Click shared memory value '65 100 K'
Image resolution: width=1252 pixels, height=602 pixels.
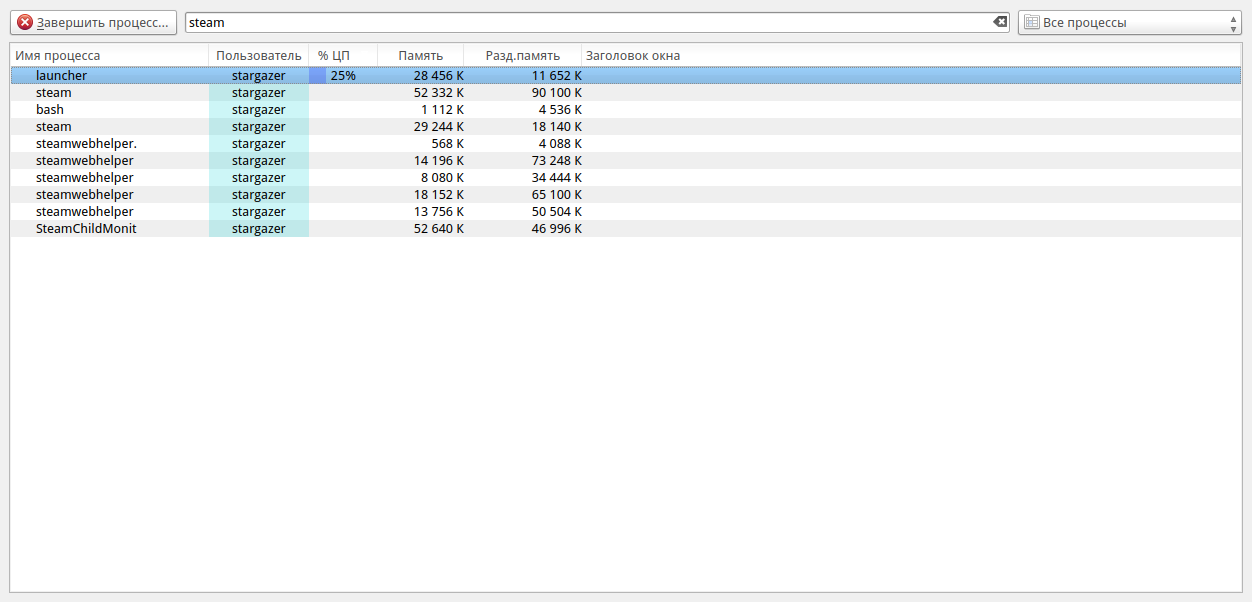[556, 194]
